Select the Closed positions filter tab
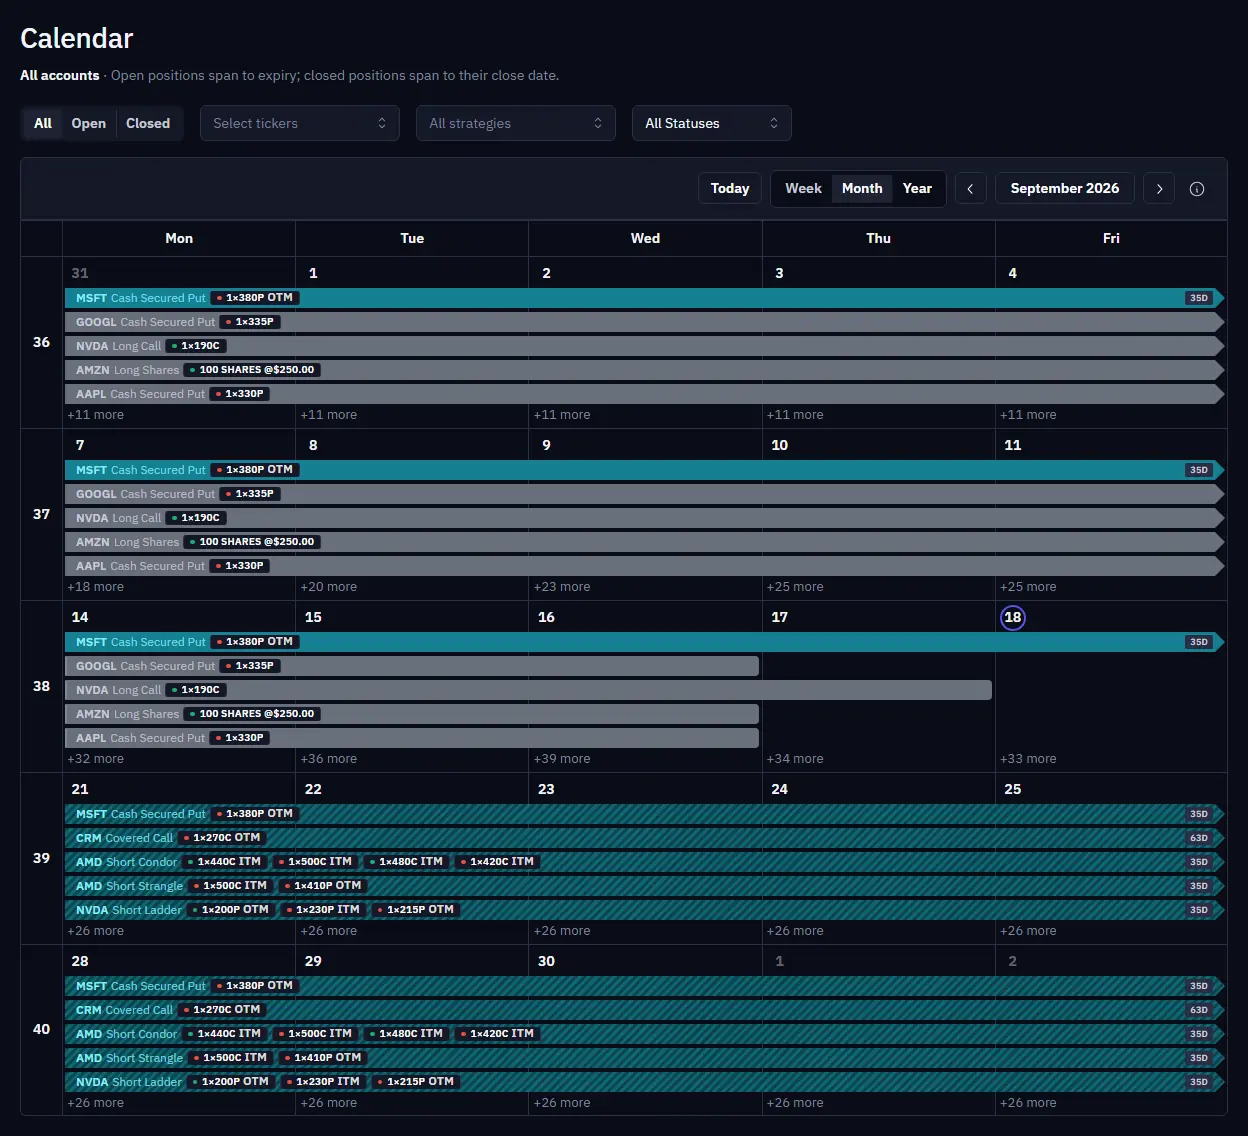Screen dimensions: 1248x1136 pyautogui.click(x=148, y=123)
